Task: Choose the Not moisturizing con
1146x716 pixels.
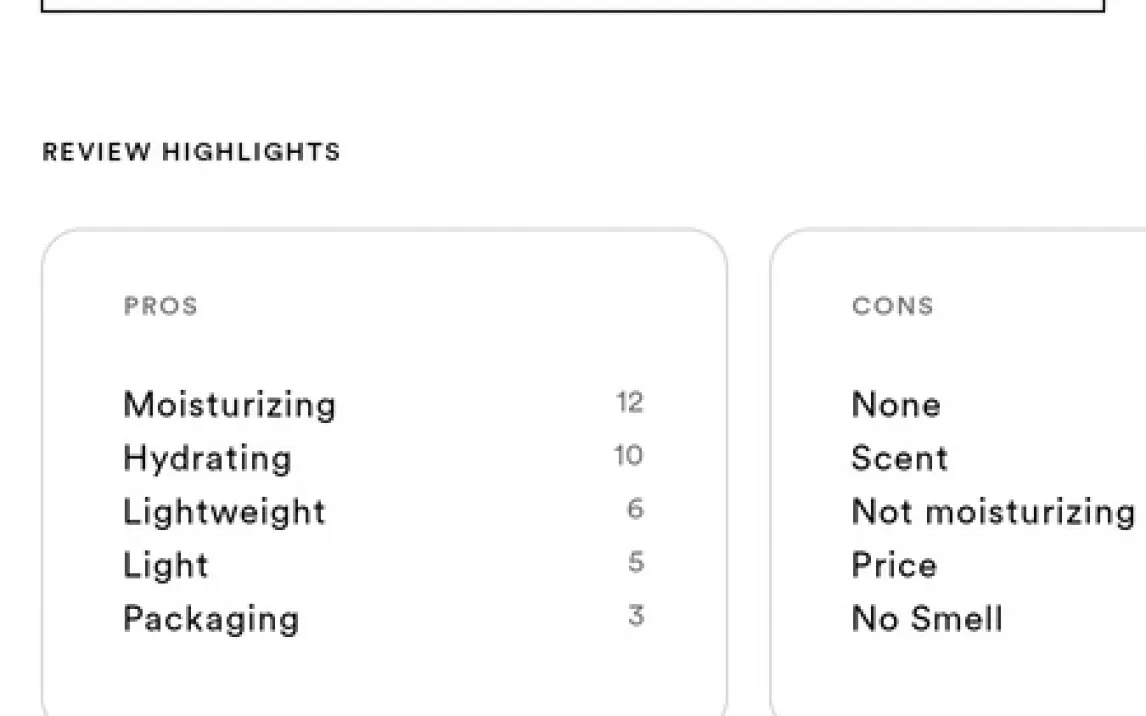Action: (x=994, y=511)
